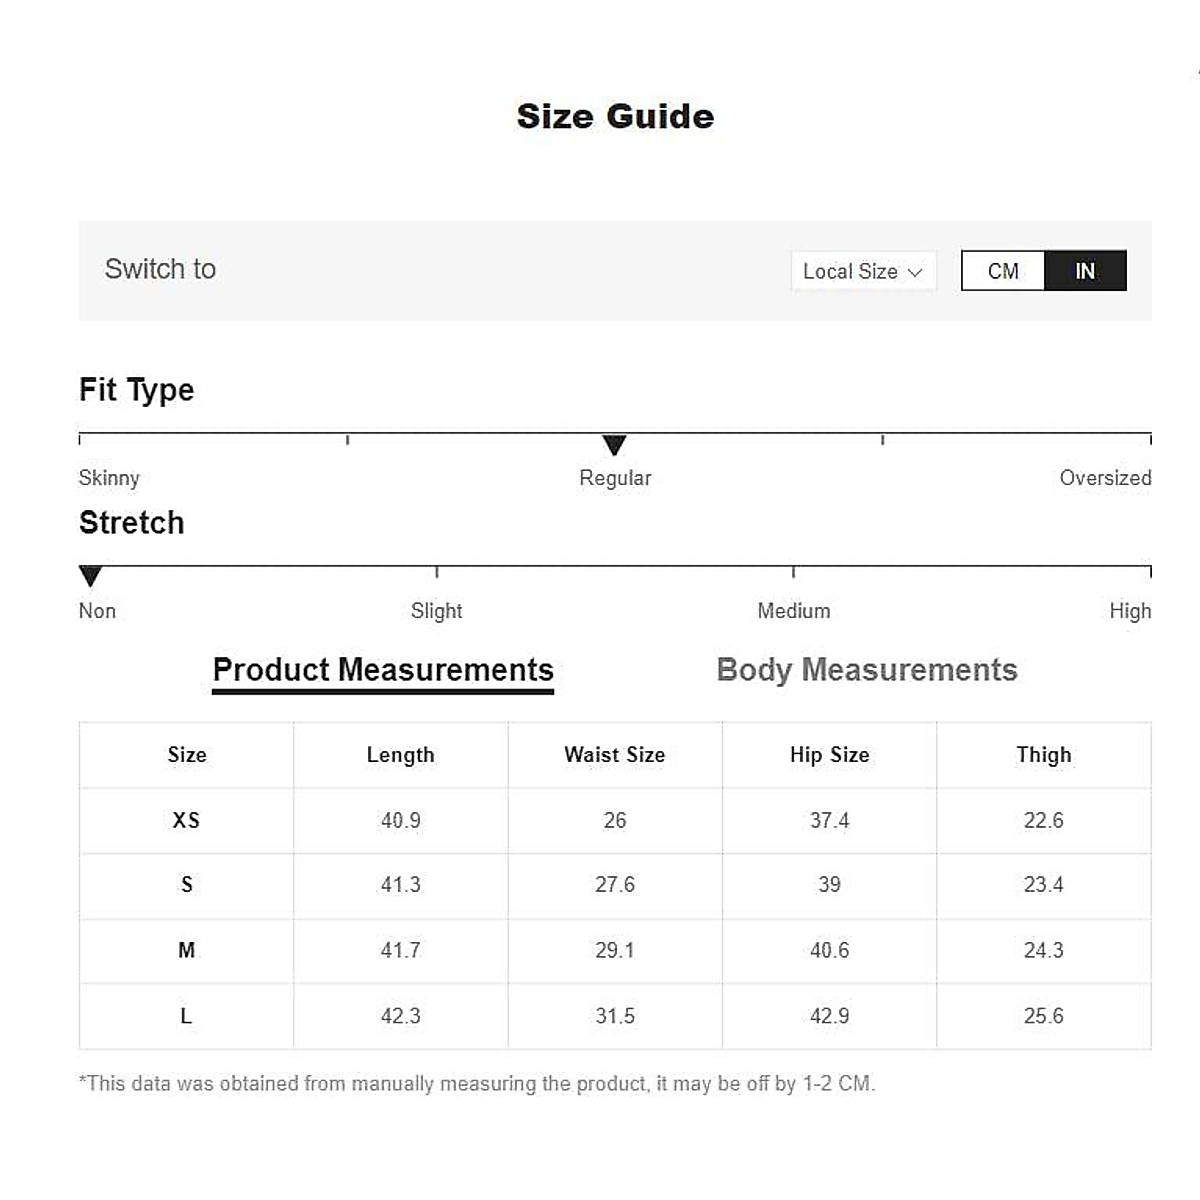The width and height of the screenshot is (1200, 1200).
Task: Click the Waist Size column header
Action: [614, 755]
